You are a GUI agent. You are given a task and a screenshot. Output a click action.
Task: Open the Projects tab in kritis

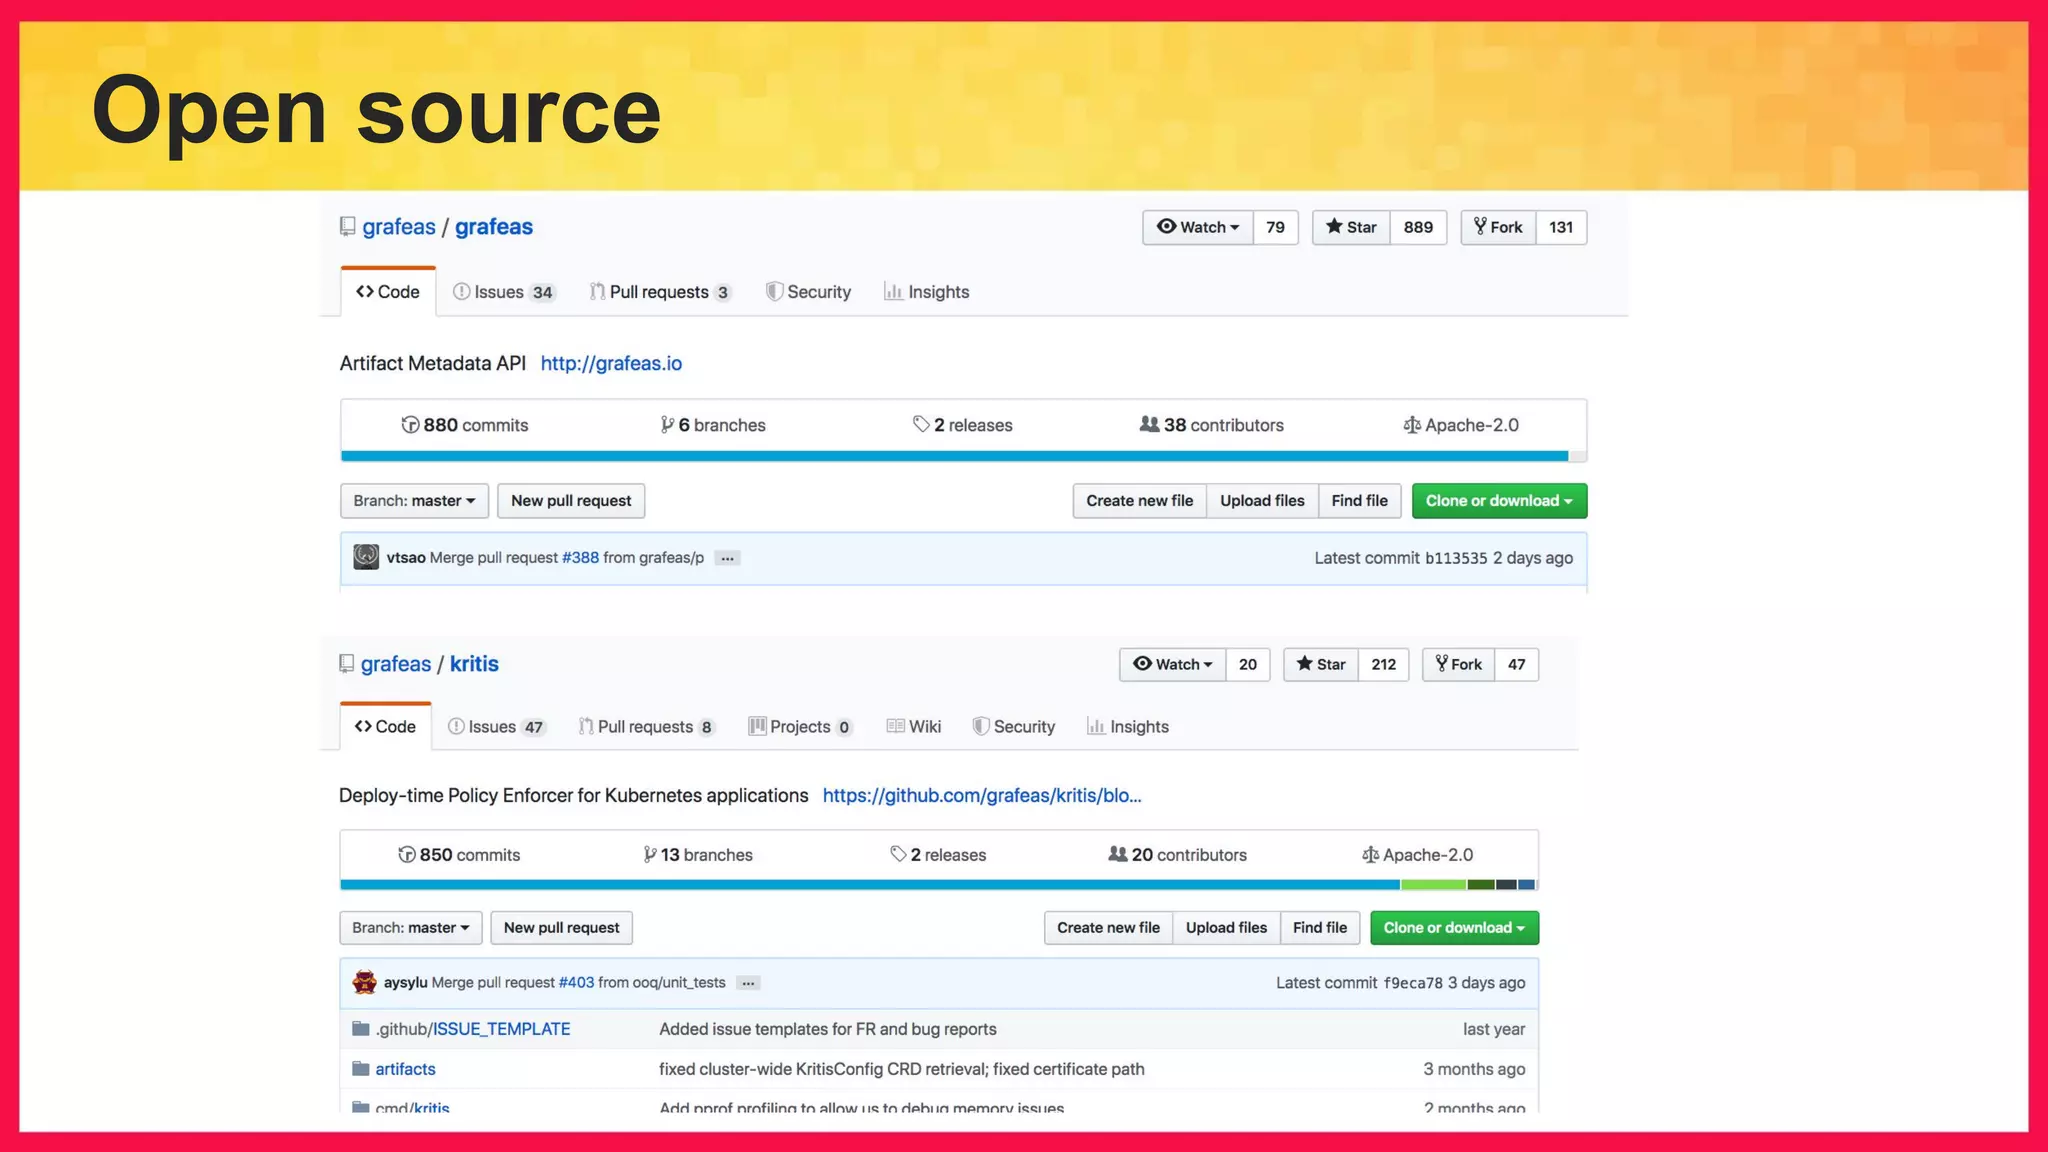[x=801, y=727]
